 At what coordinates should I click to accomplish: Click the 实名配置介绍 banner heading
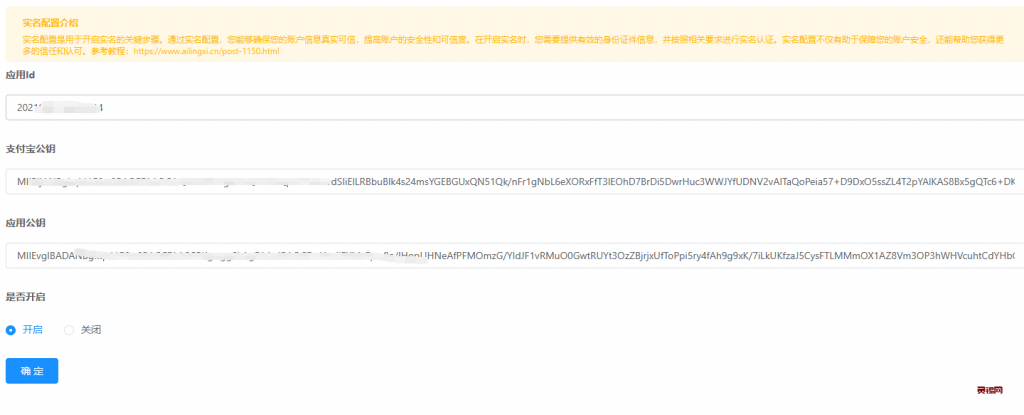(50, 21)
